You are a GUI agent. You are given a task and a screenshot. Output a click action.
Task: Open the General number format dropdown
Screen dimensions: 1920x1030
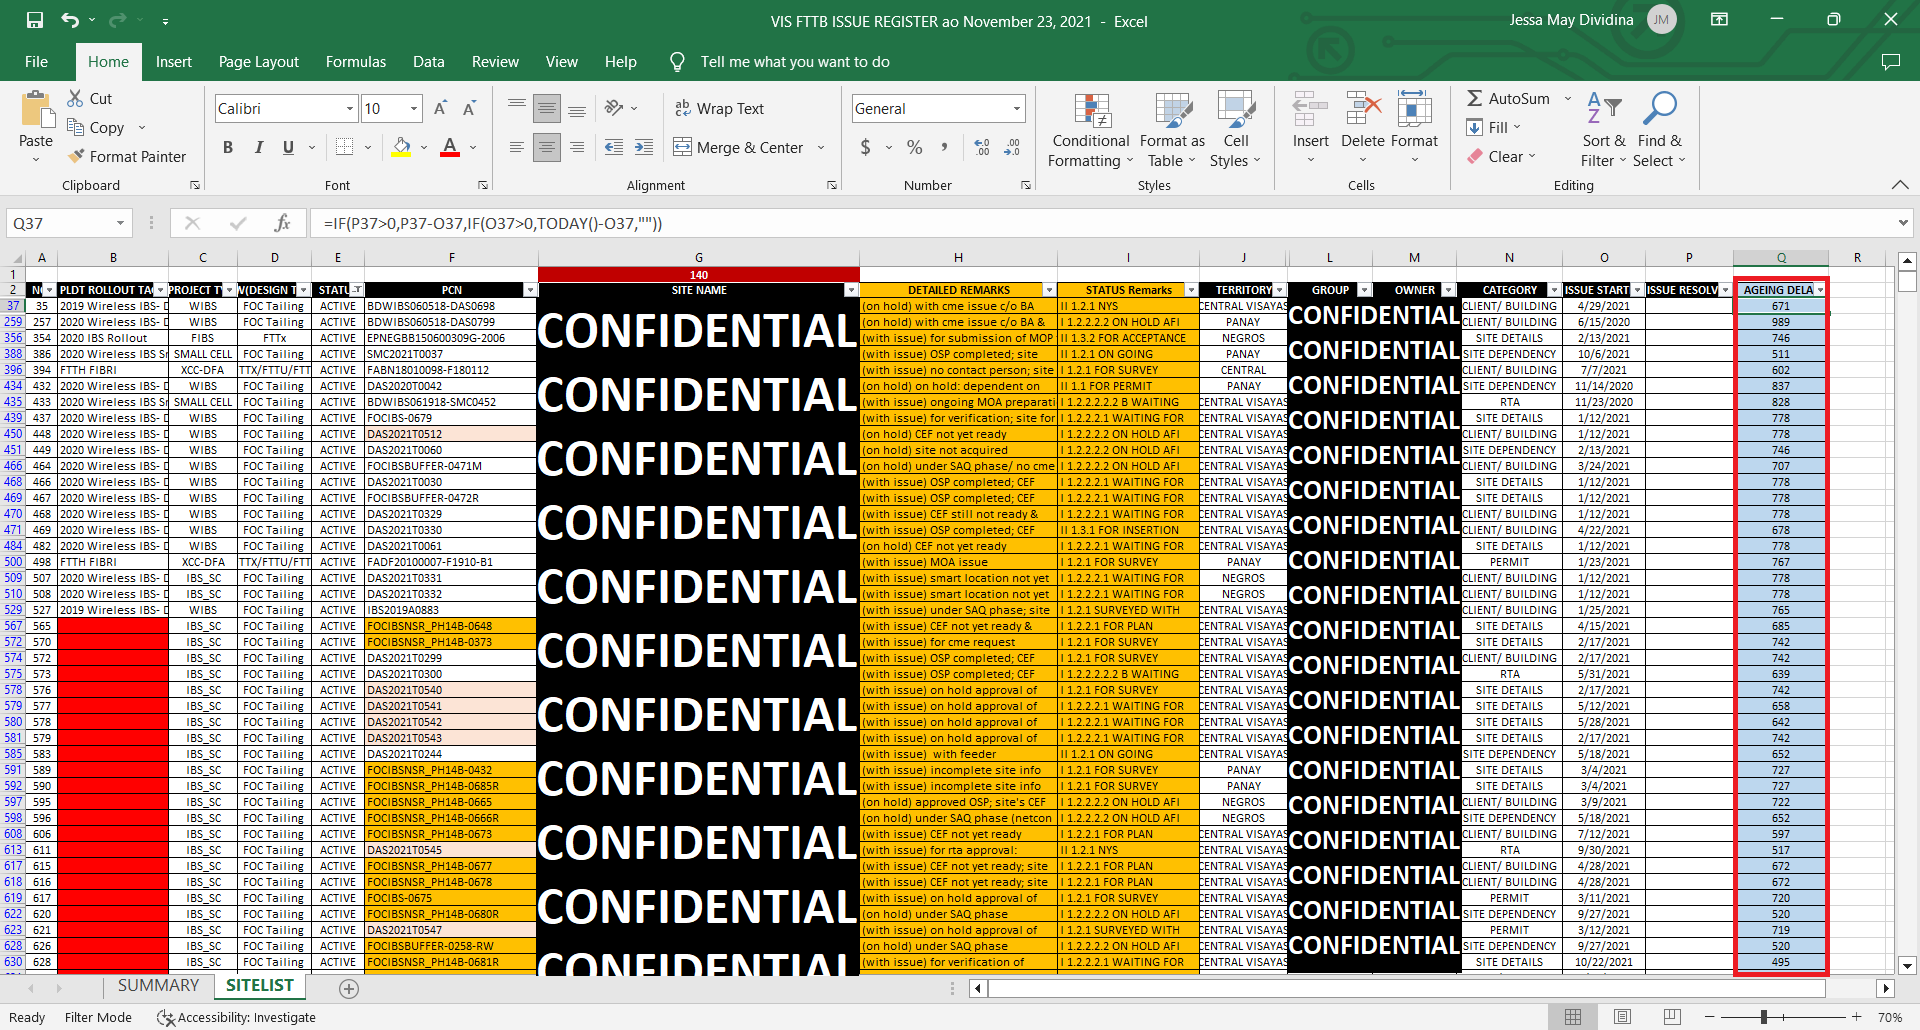1017,108
